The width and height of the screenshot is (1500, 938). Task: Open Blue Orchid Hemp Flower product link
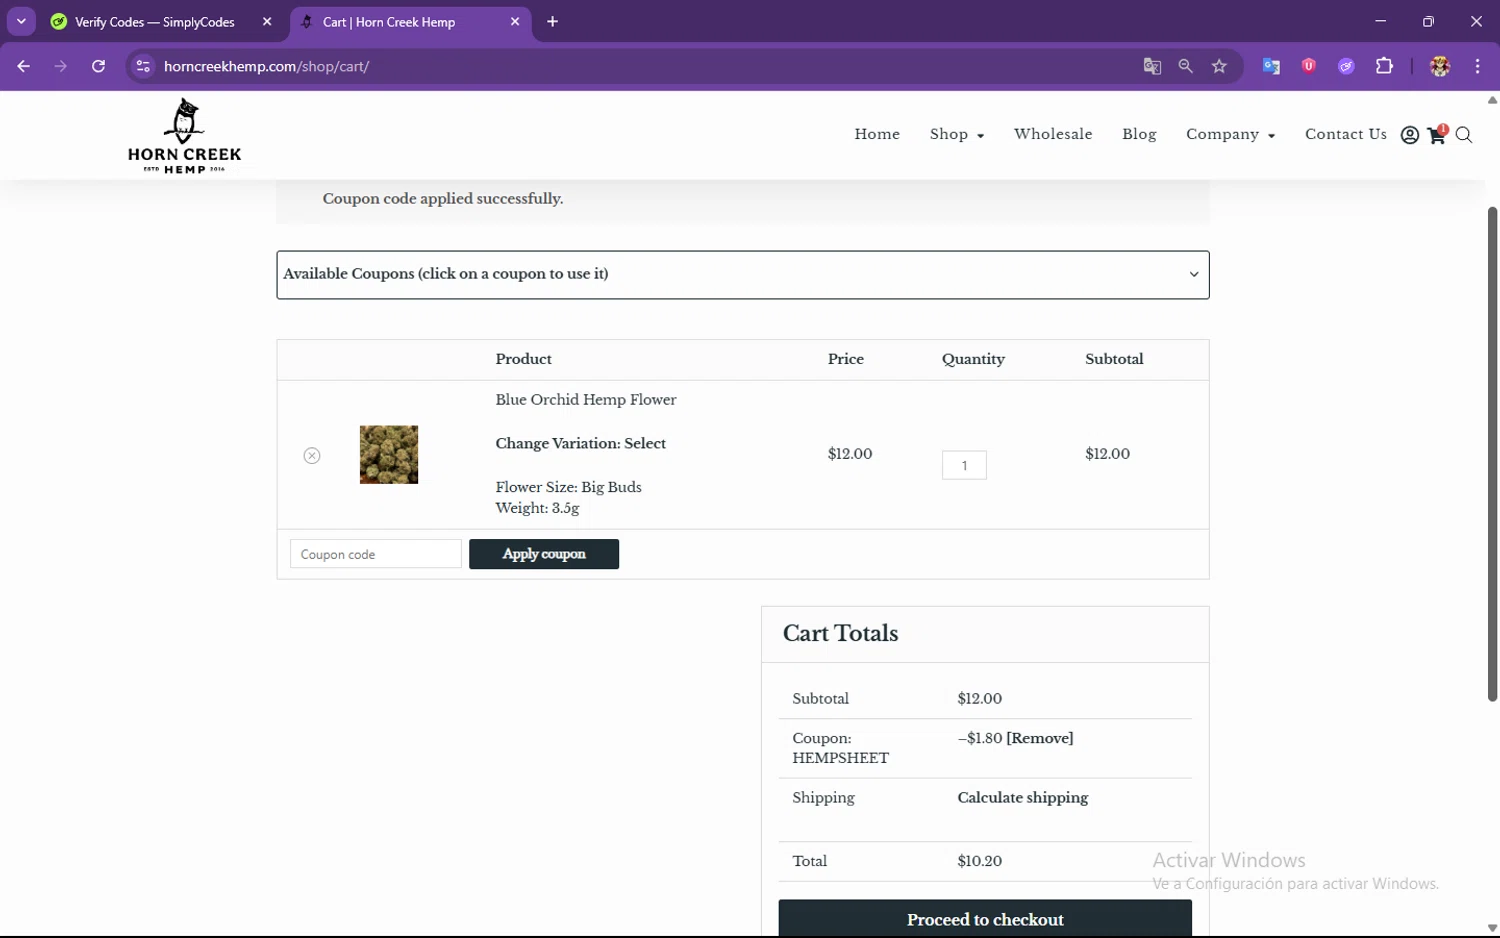586,399
